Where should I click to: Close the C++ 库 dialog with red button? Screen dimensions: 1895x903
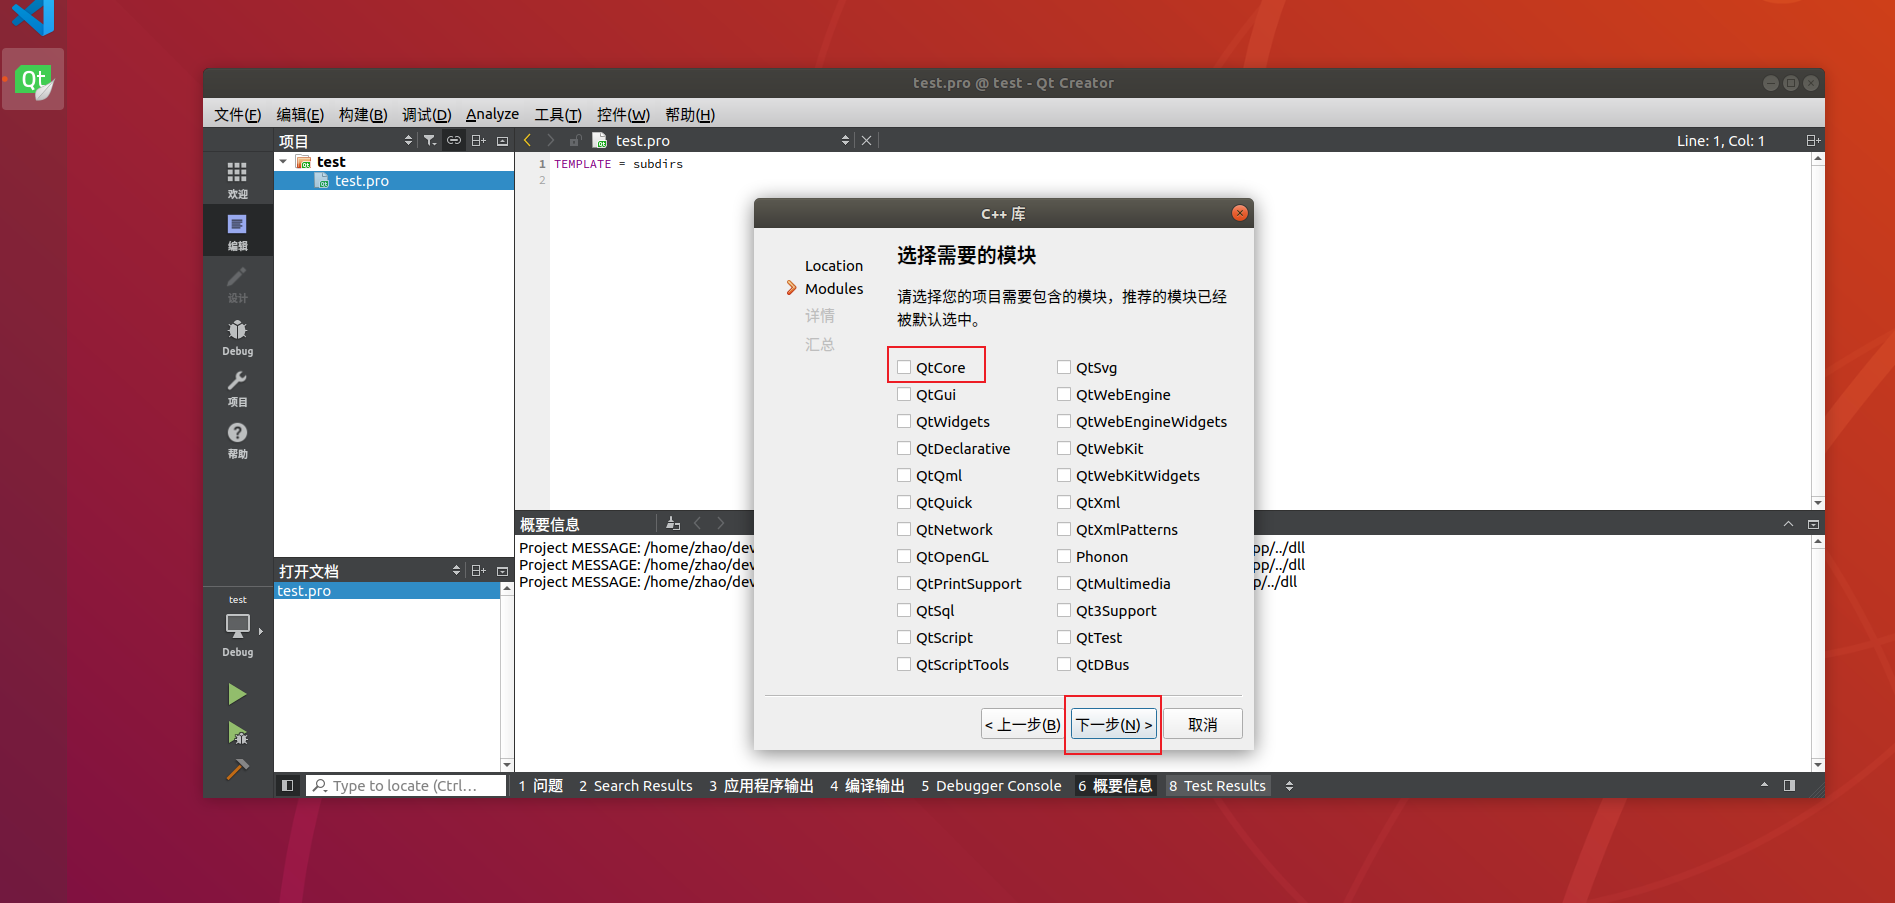(x=1239, y=213)
